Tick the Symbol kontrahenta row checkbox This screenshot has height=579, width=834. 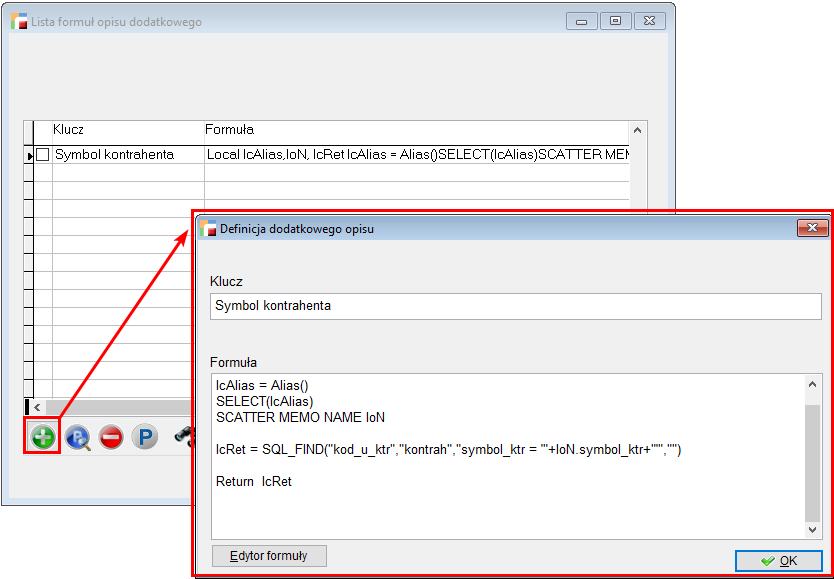[42, 155]
